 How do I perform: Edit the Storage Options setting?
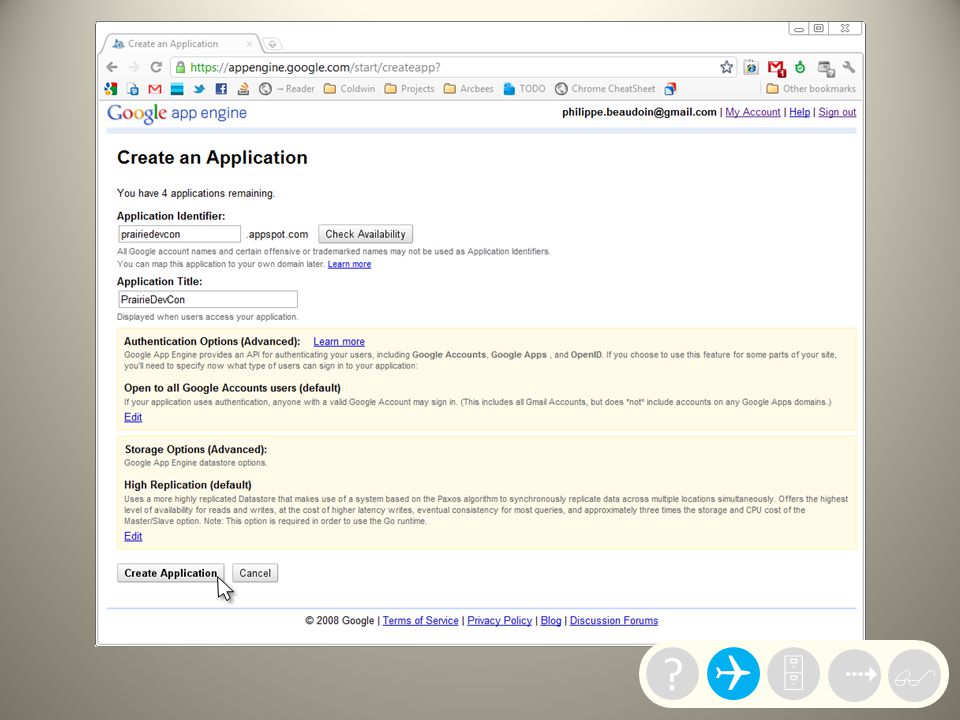pyautogui.click(x=133, y=536)
